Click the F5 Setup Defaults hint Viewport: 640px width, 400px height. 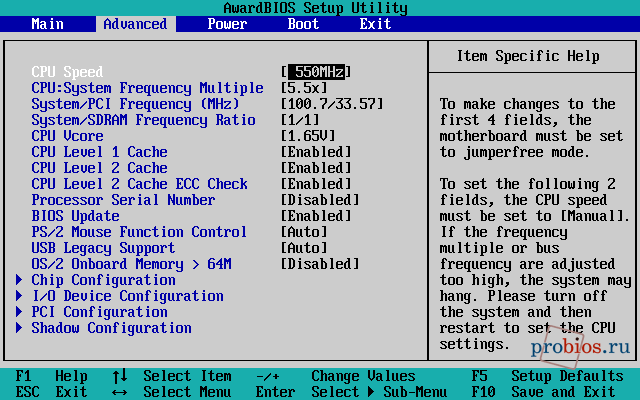pos(547,376)
